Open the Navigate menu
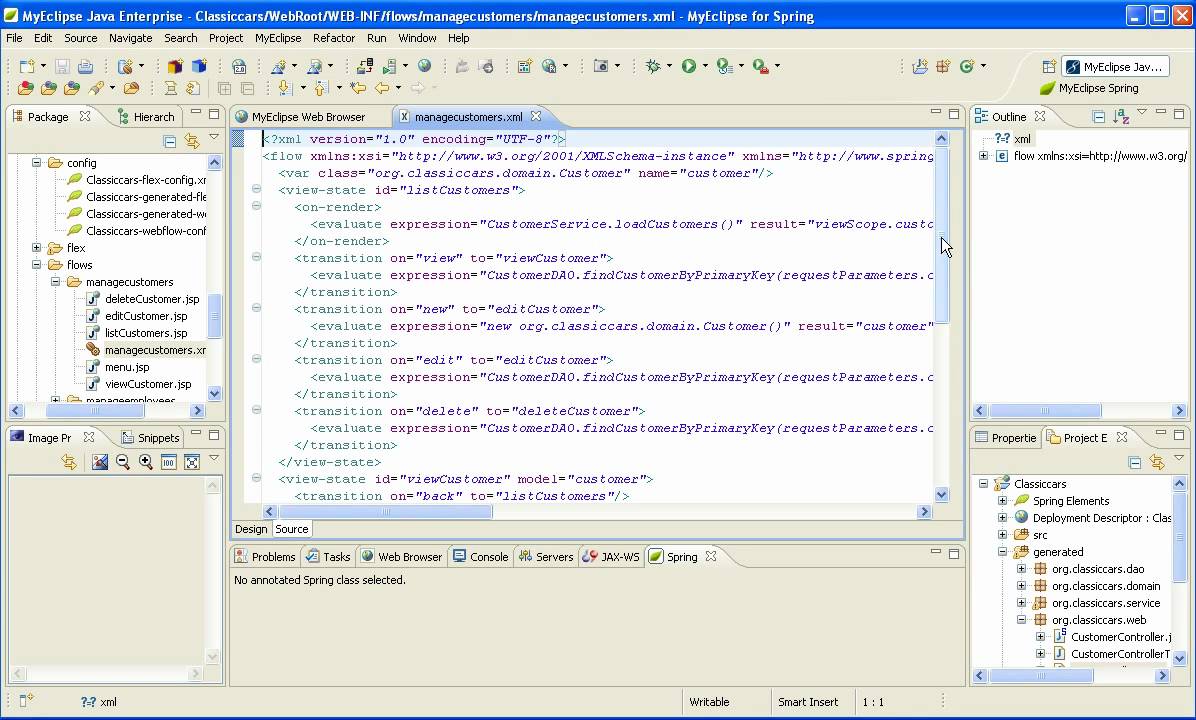1196x720 pixels. 130,37
